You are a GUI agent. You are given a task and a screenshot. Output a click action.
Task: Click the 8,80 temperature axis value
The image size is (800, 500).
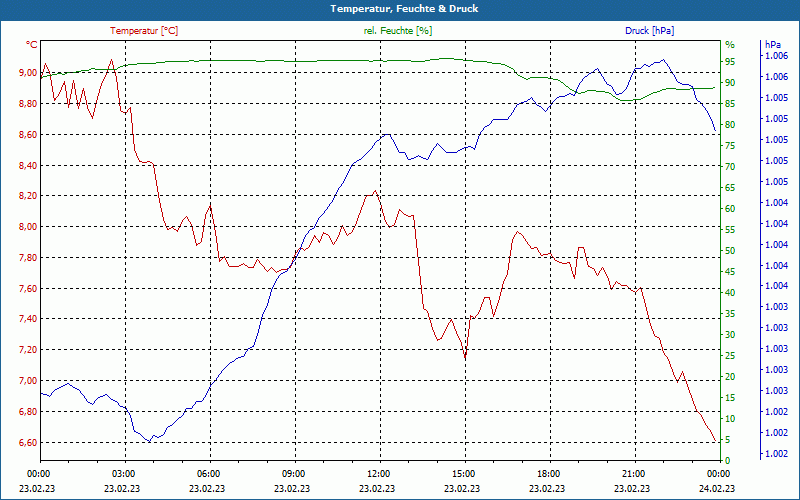click(x=28, y=104)
